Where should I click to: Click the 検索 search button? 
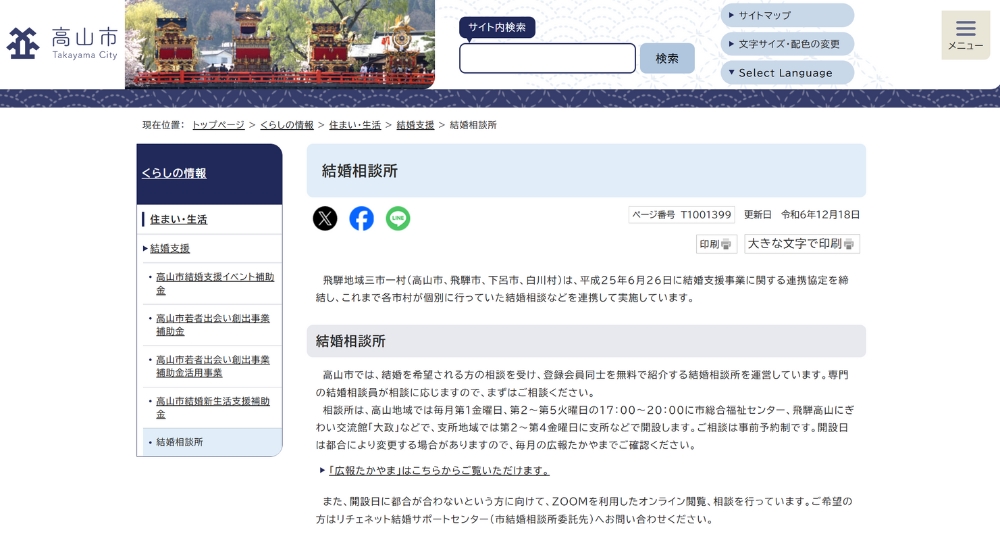coord(667,59)
